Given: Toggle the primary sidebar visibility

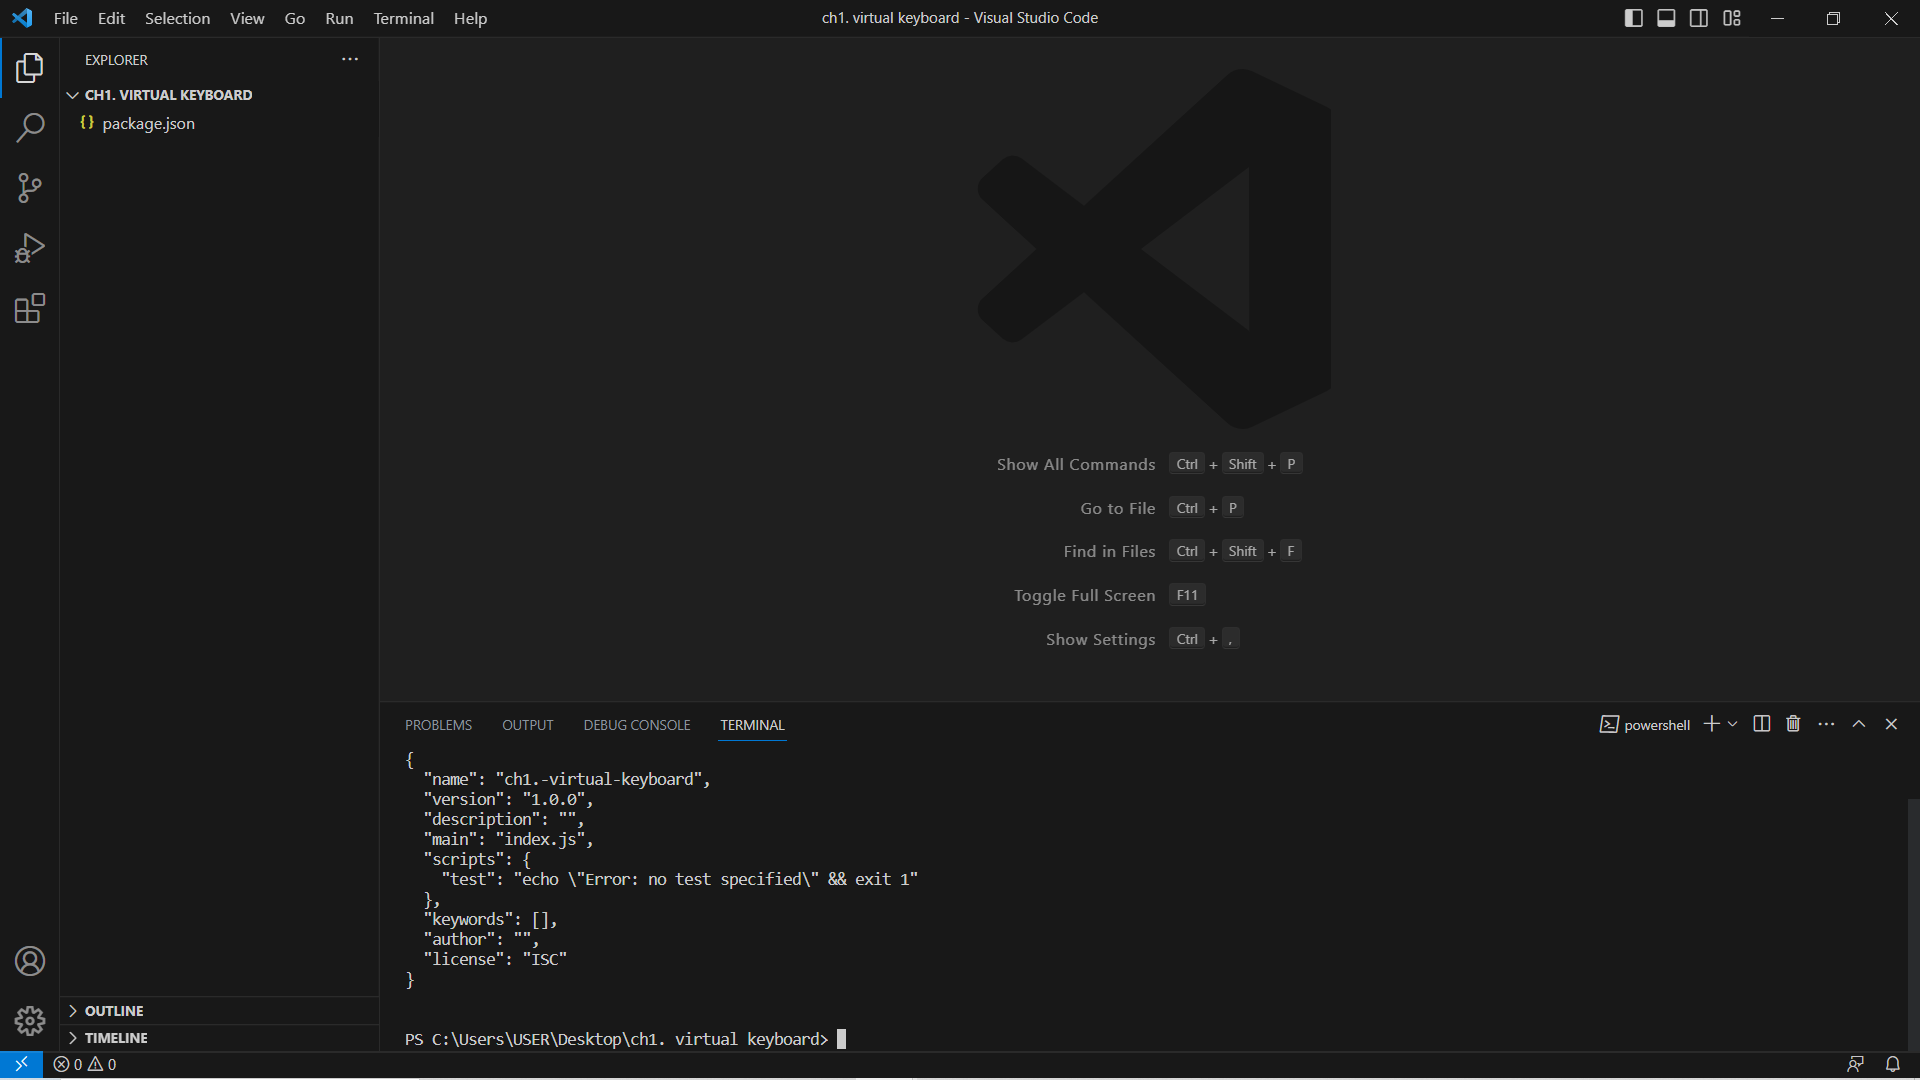Looking at the screenshot, I should pyautogui.click(x=1633, y=17).
